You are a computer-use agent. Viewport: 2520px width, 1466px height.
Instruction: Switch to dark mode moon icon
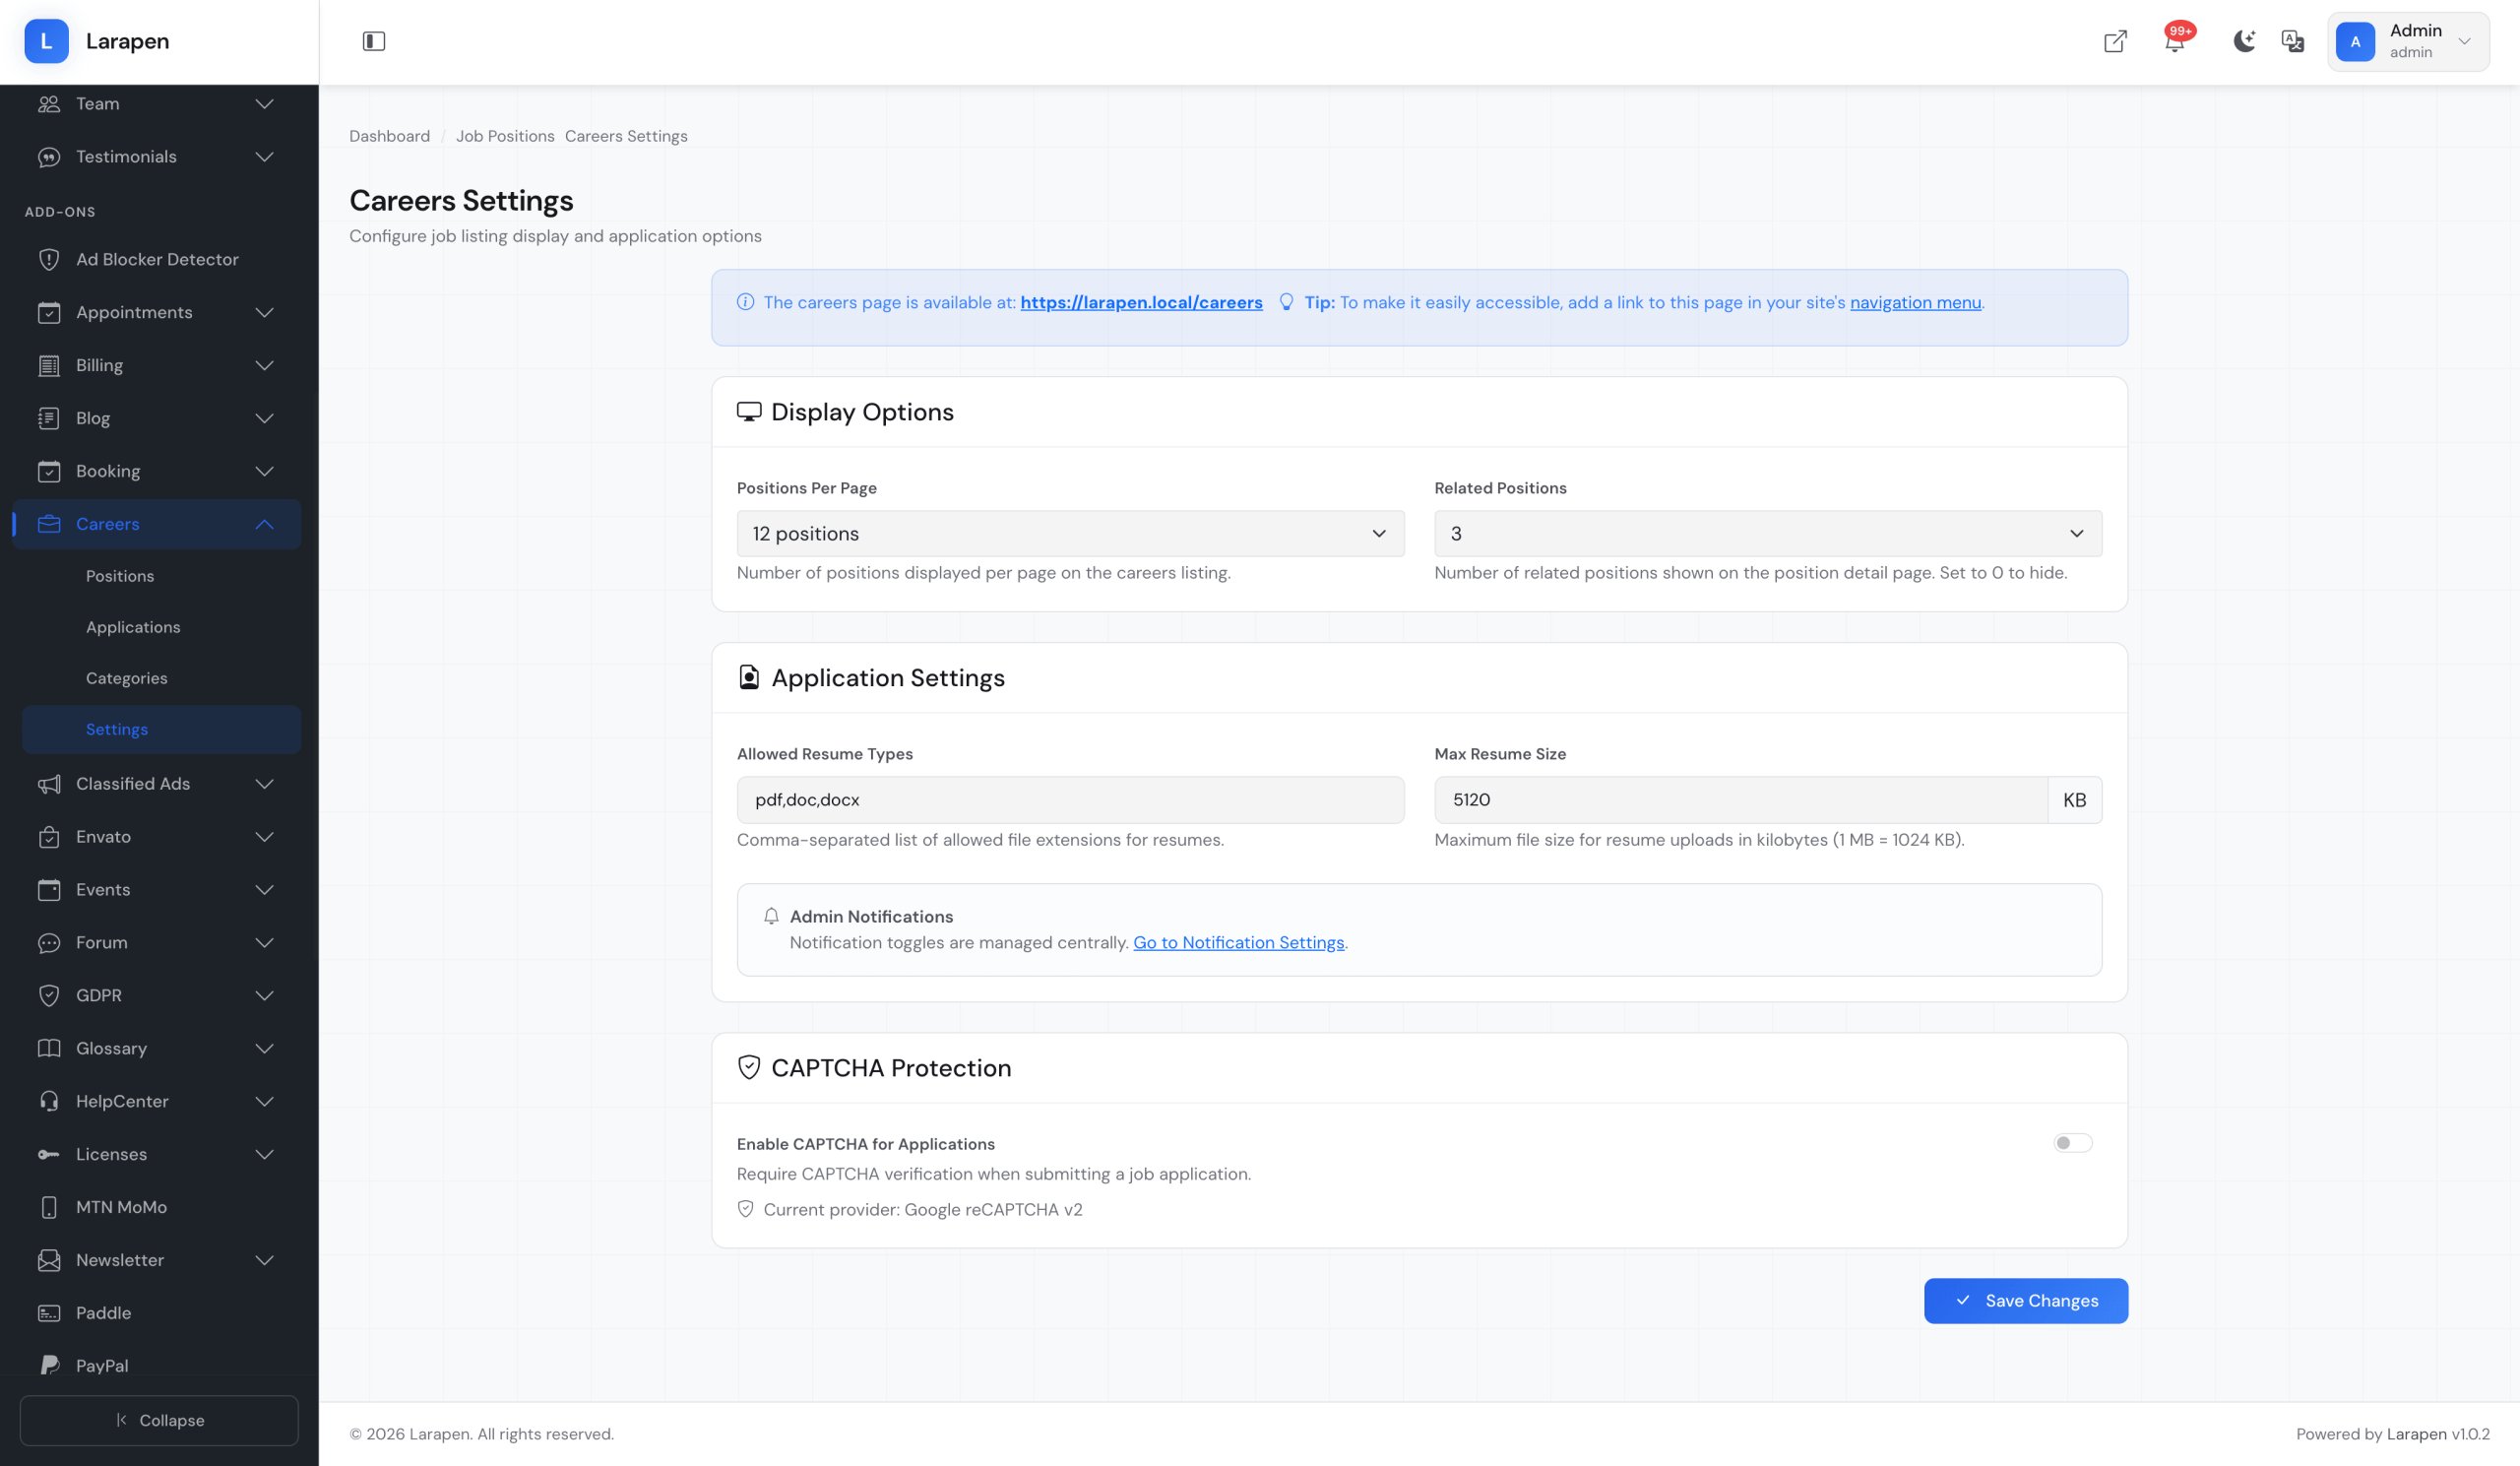pyautogui.click(x=2243, y=41)
